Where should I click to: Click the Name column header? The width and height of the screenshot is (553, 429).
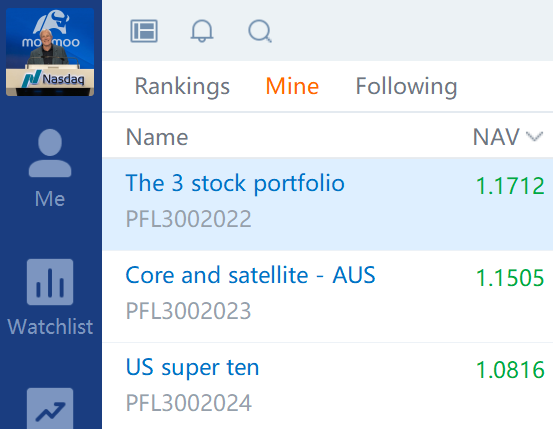[x=157, y=137]
